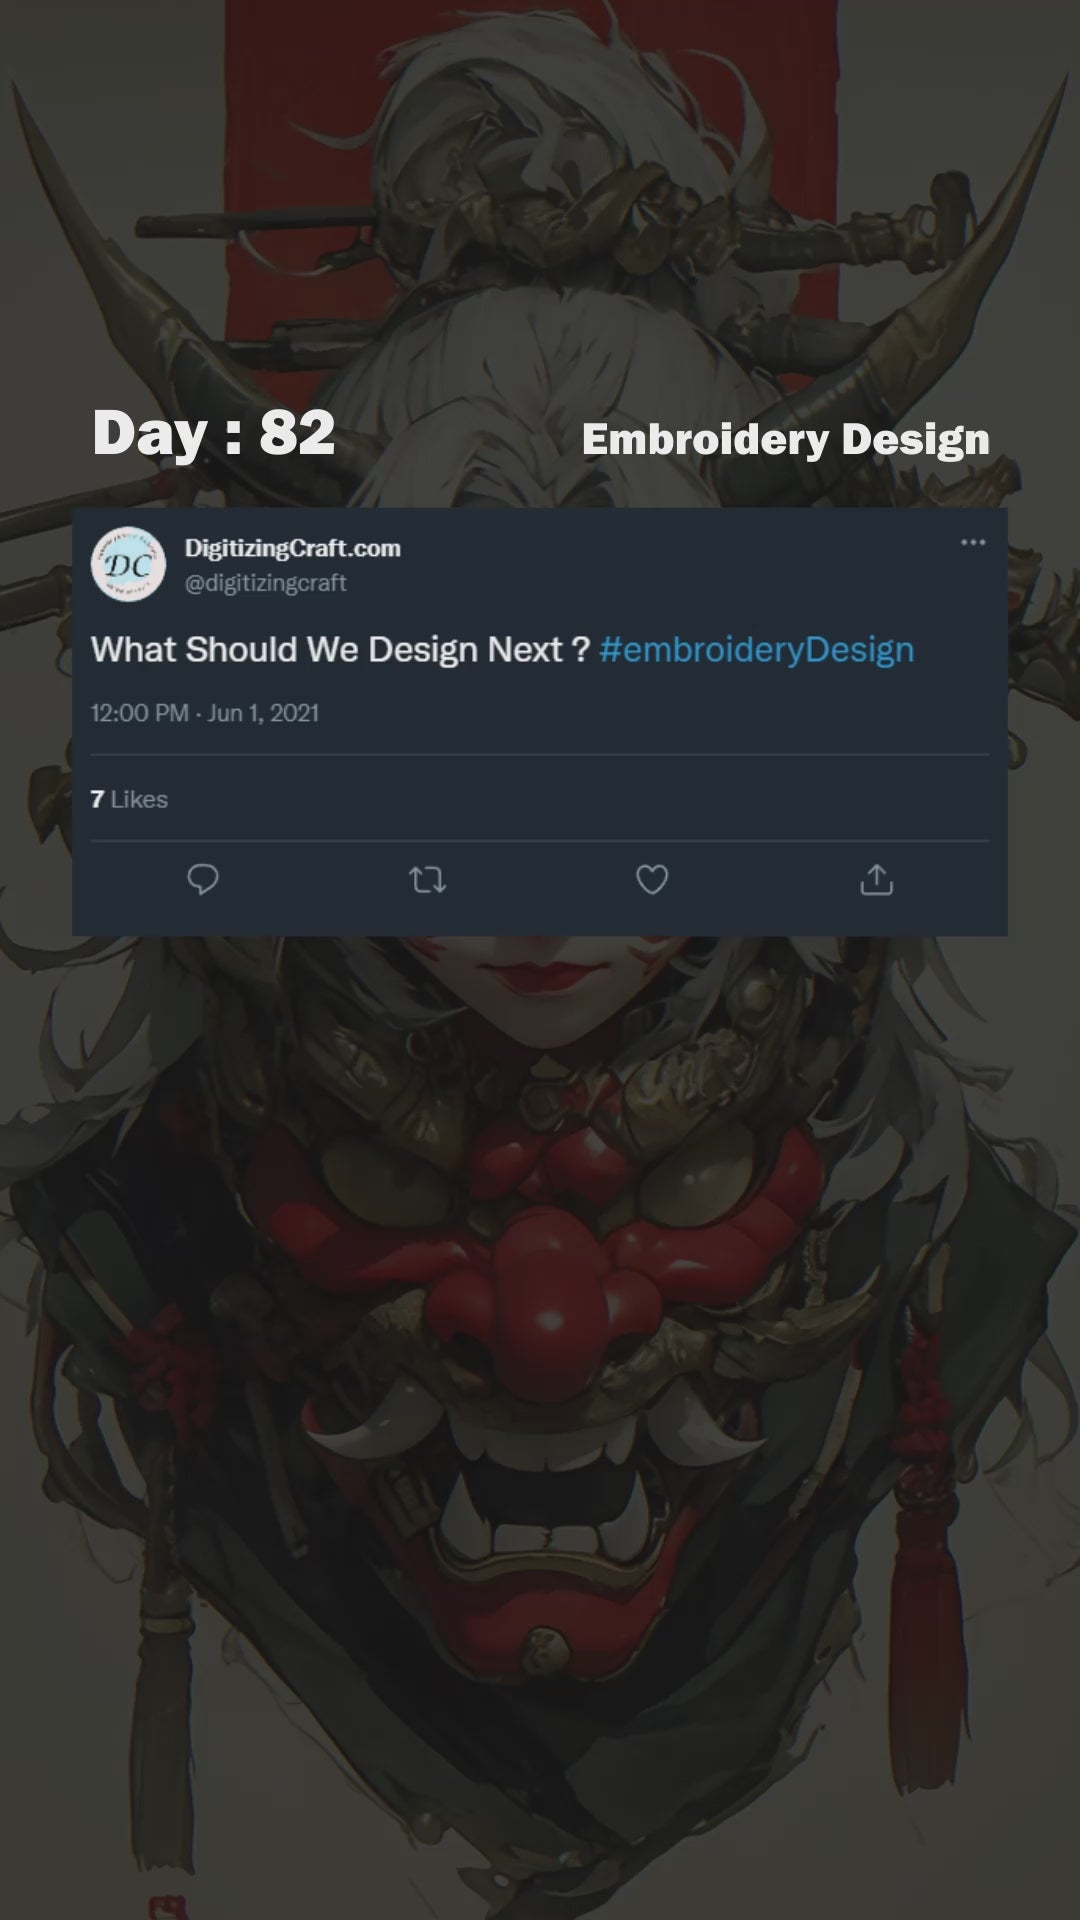Screen dimensions: 1080x1920
Task: Open the share options for the tweet
Action: (x=876, y=880)
